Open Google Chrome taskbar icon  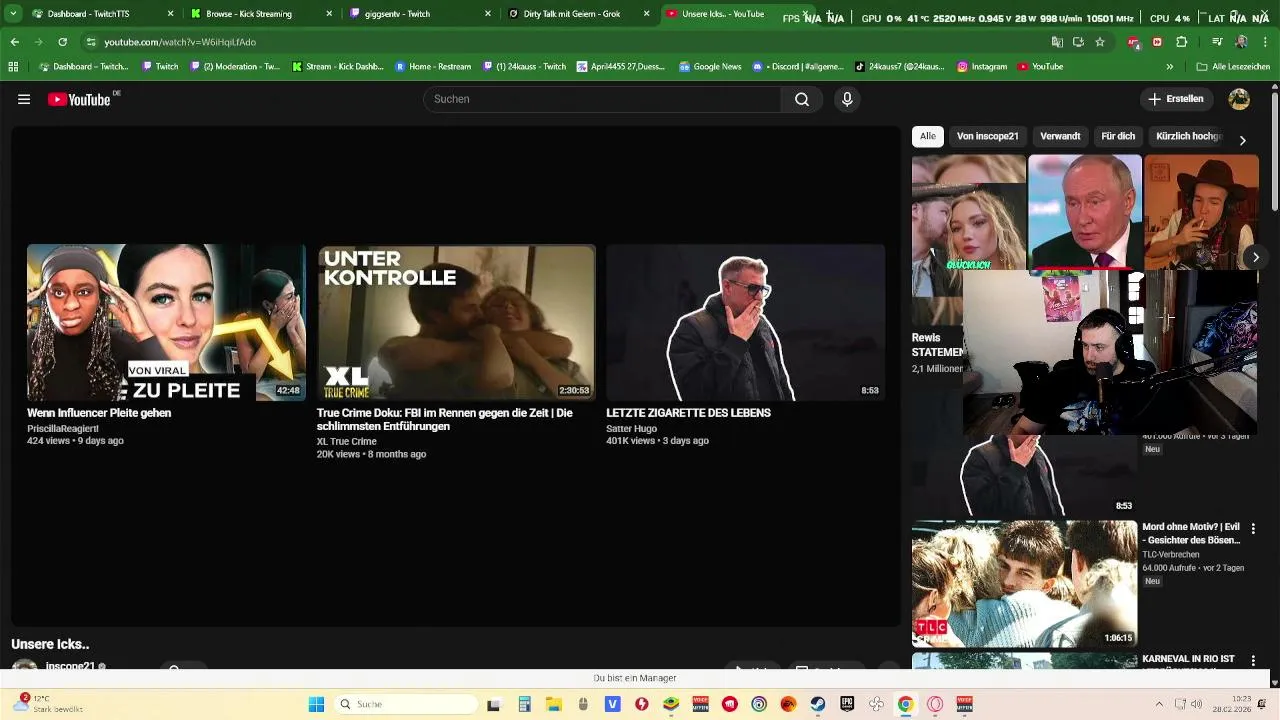905,704
